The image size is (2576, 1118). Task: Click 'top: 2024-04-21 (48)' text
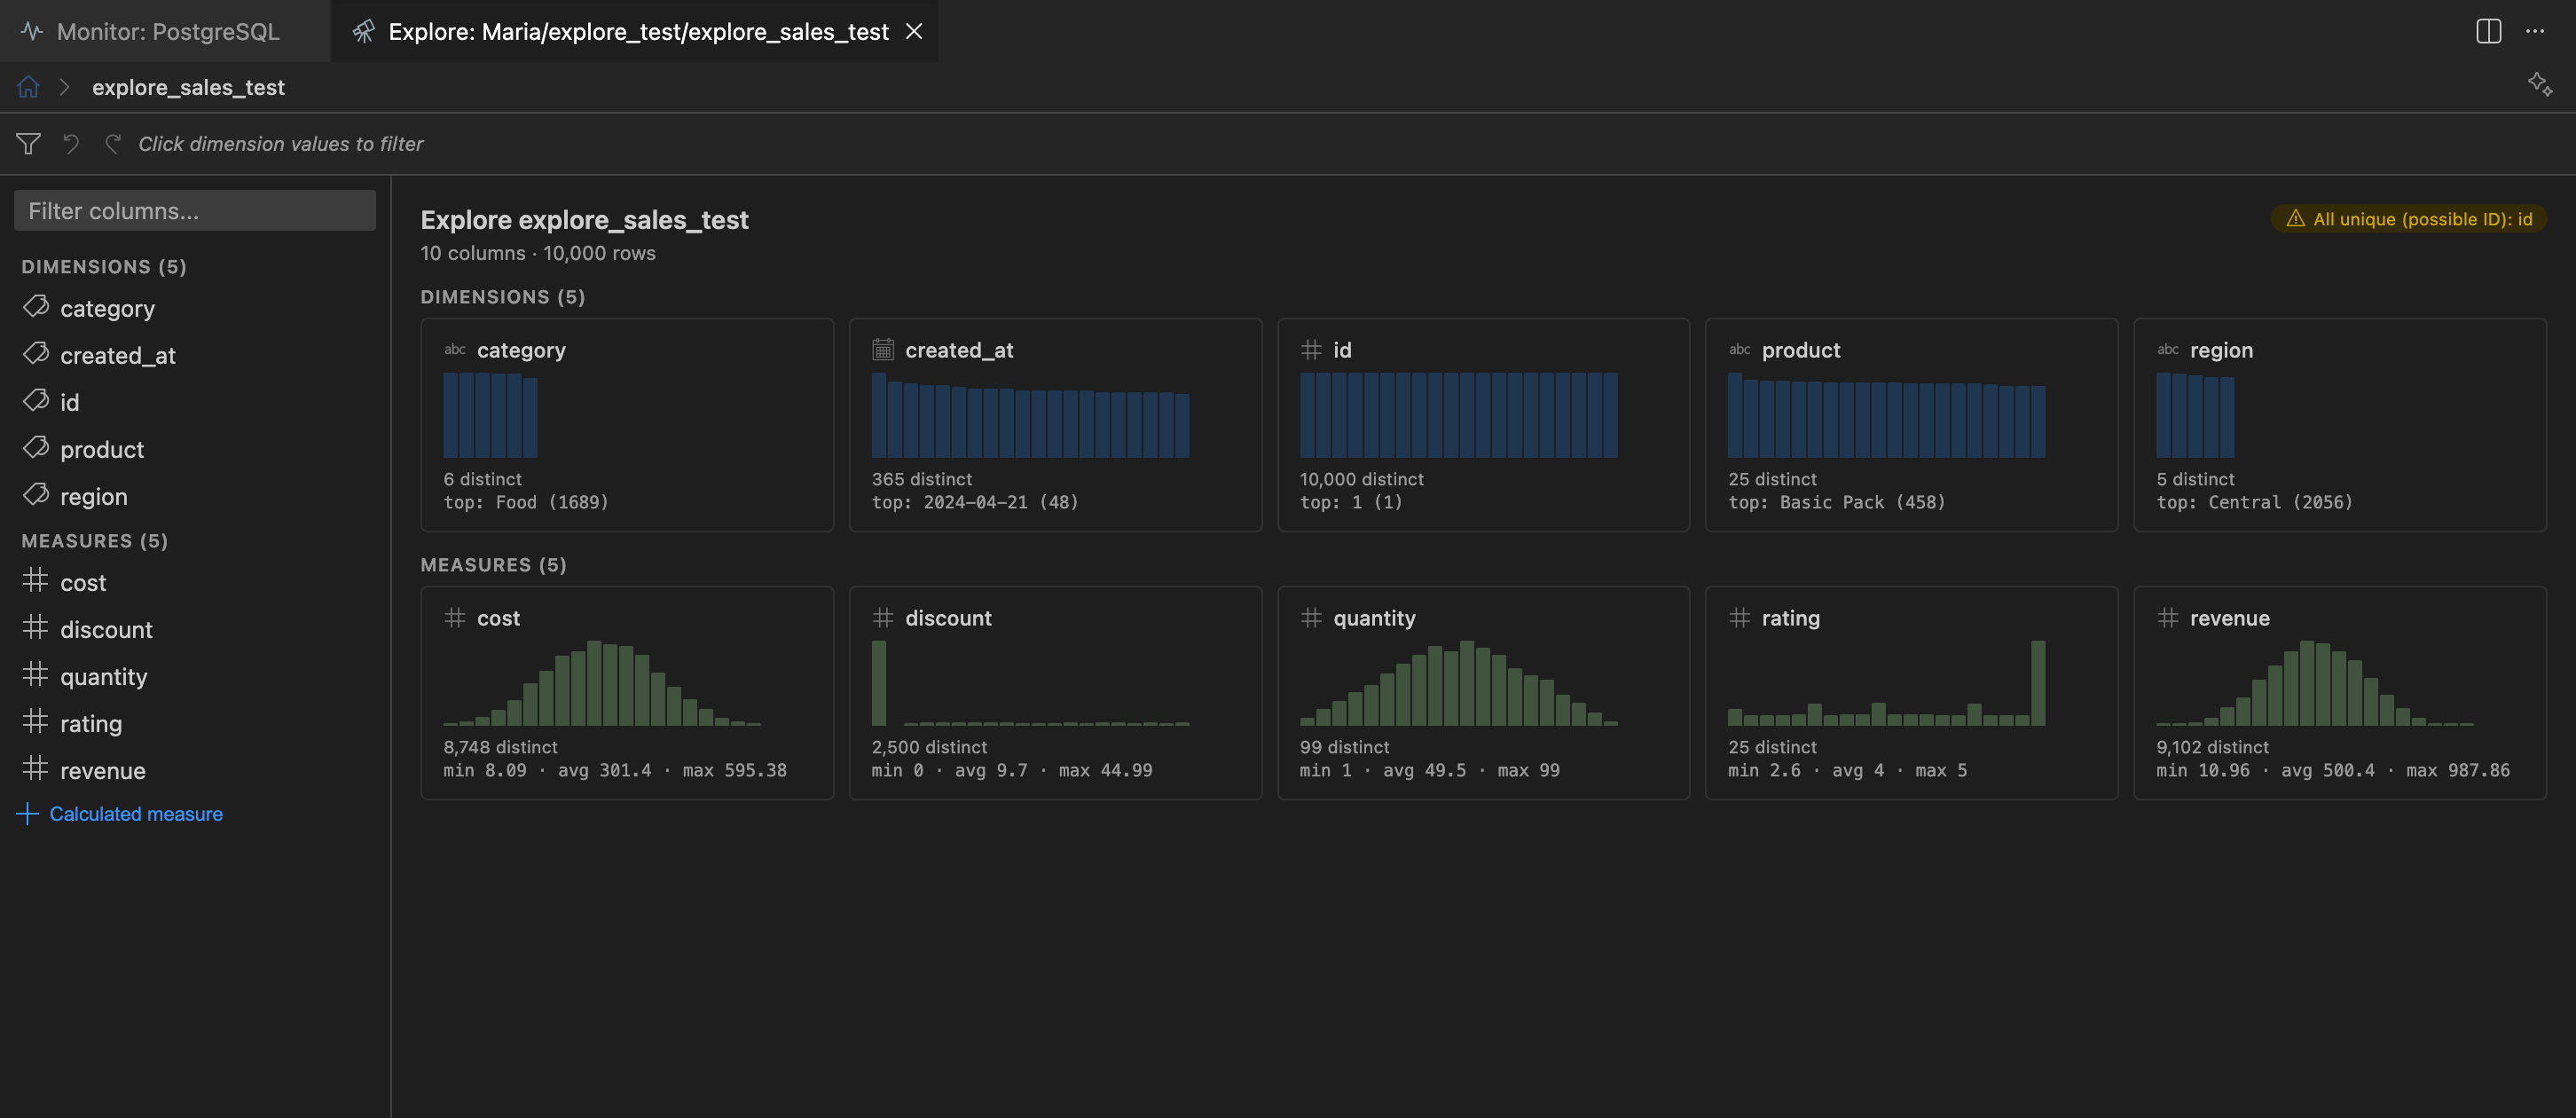[975, 502]
